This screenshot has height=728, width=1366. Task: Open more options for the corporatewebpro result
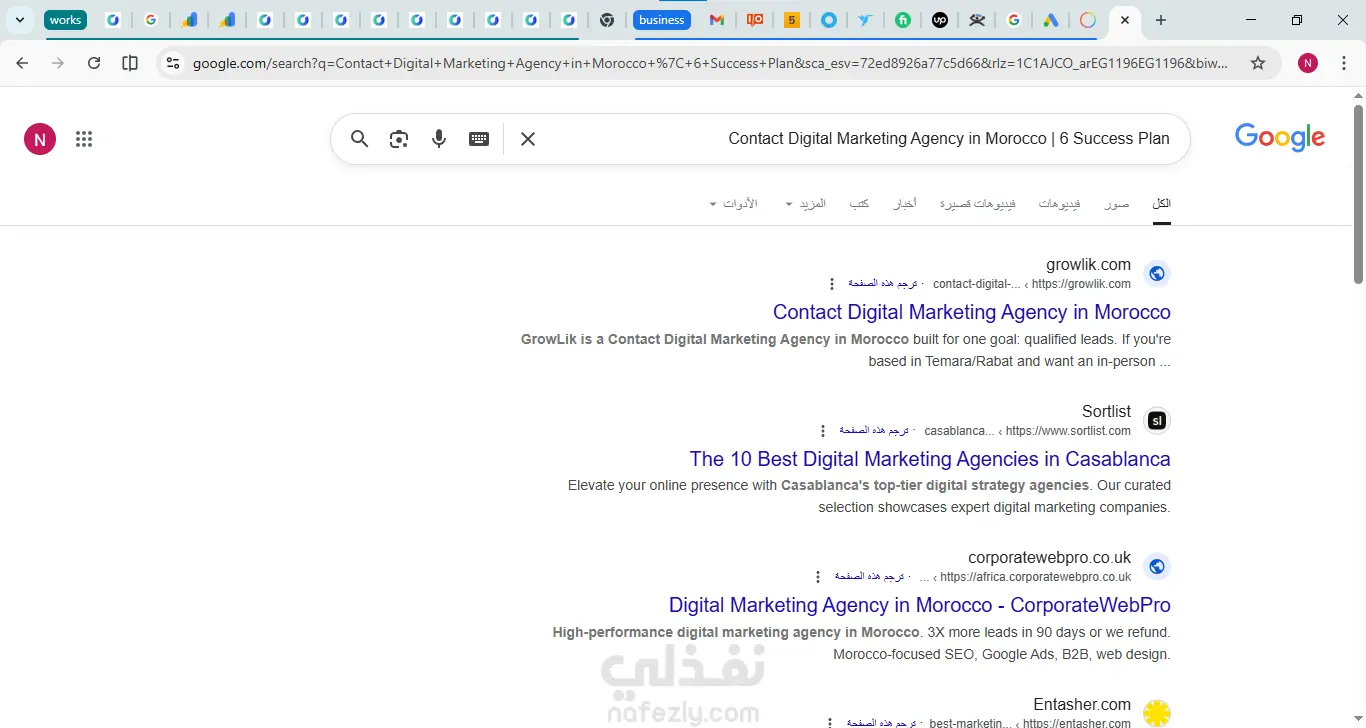pos(818,577)
